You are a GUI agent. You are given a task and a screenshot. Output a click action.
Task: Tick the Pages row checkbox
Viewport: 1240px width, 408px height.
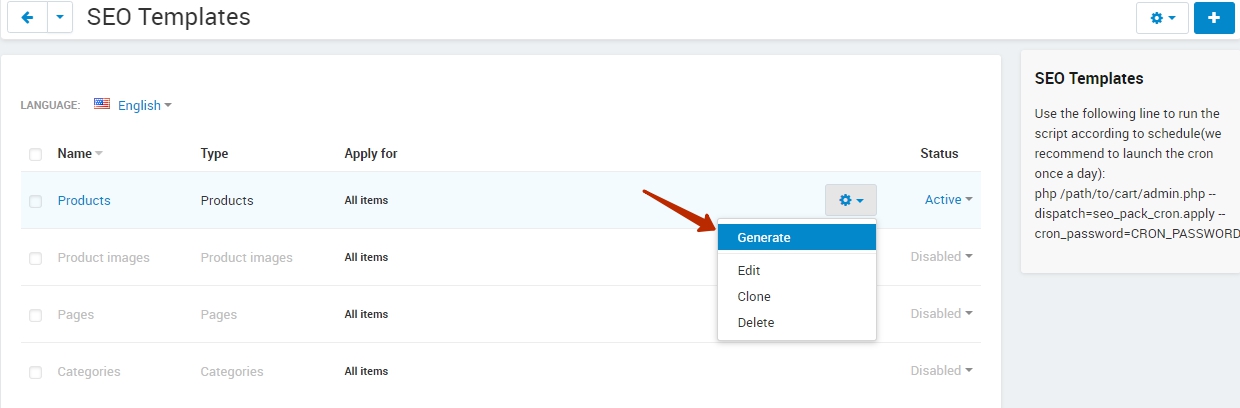click(x=36, y=315)
